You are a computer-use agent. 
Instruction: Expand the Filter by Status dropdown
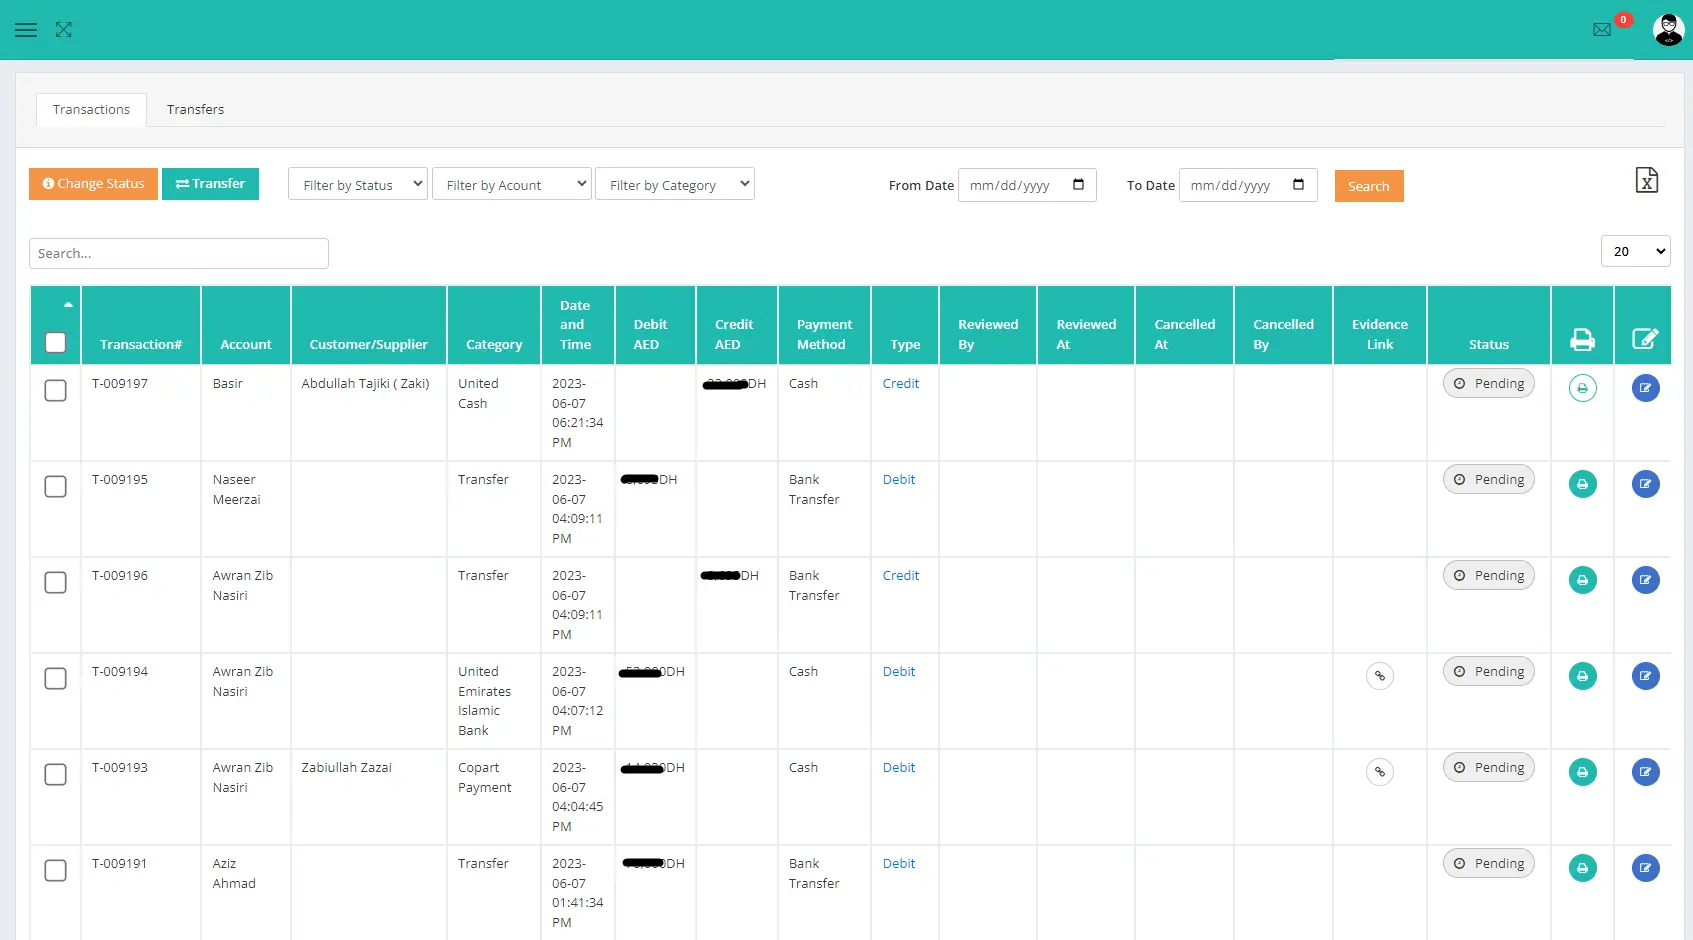click(358, 185)
